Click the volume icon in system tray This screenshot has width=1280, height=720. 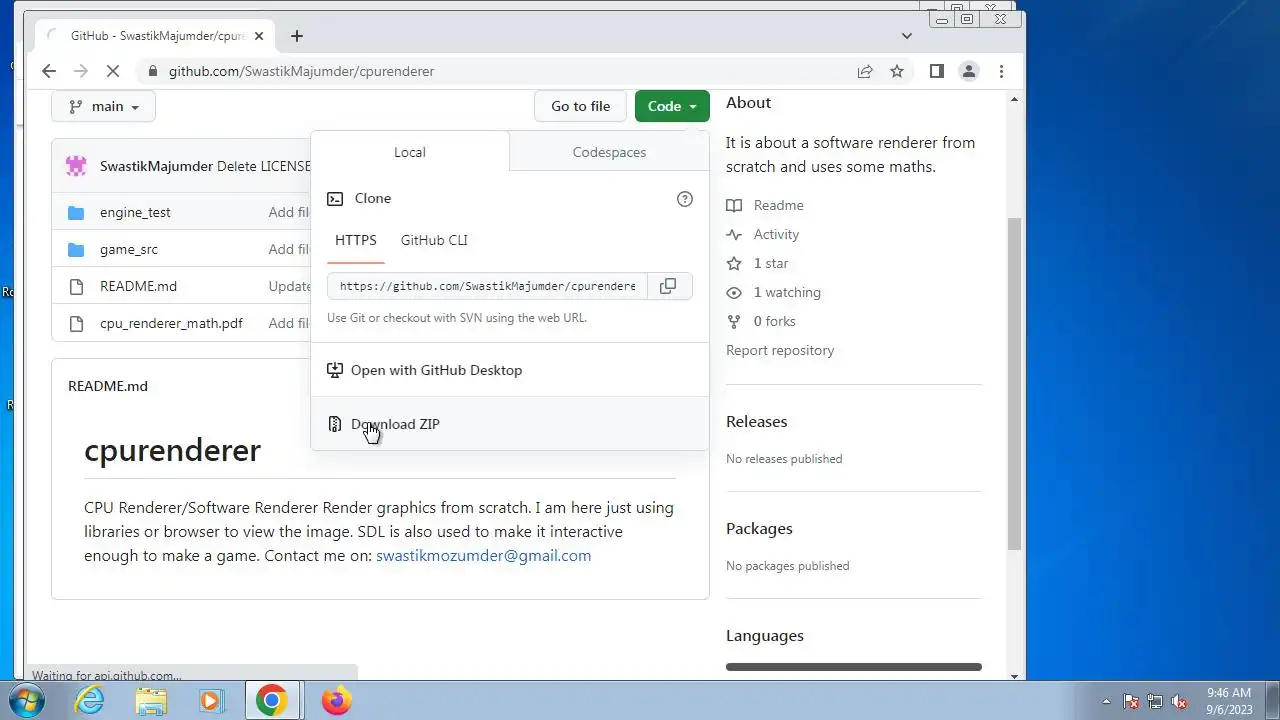point(1179,701)
